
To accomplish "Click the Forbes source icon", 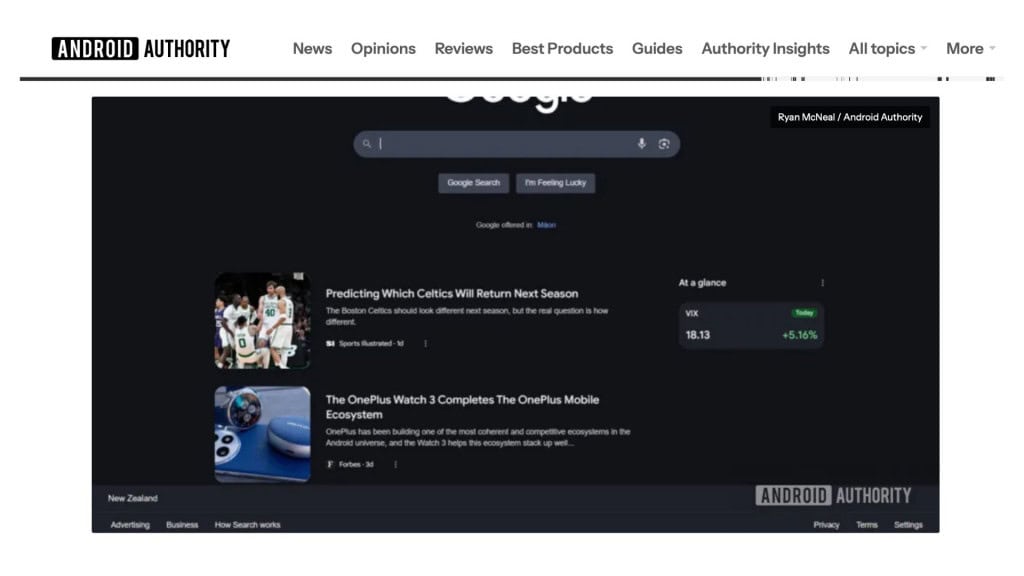I will click(x=330, y=464).
